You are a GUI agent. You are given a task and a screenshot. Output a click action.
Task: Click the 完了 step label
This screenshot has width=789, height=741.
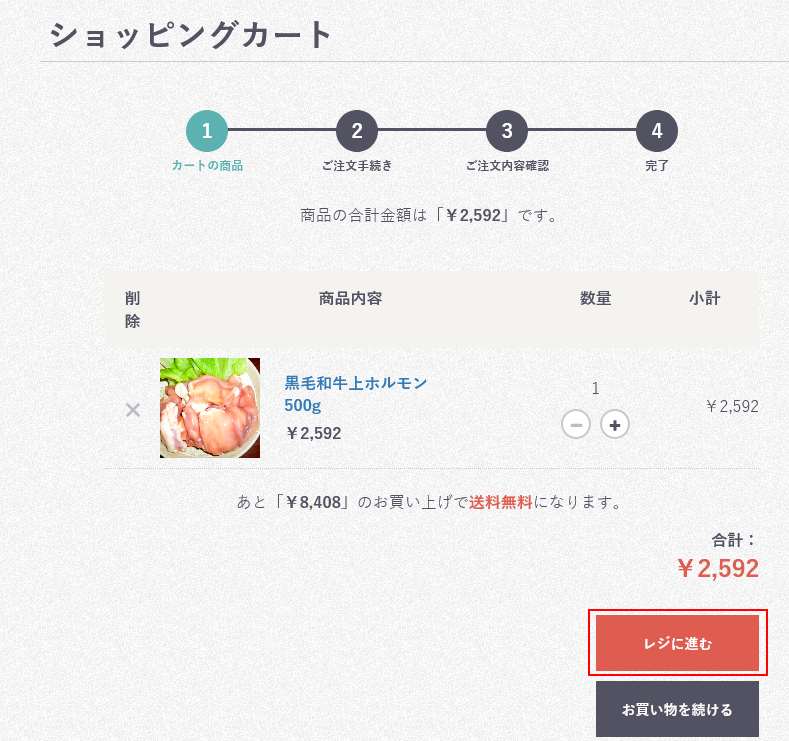click(x=657, y=166)
